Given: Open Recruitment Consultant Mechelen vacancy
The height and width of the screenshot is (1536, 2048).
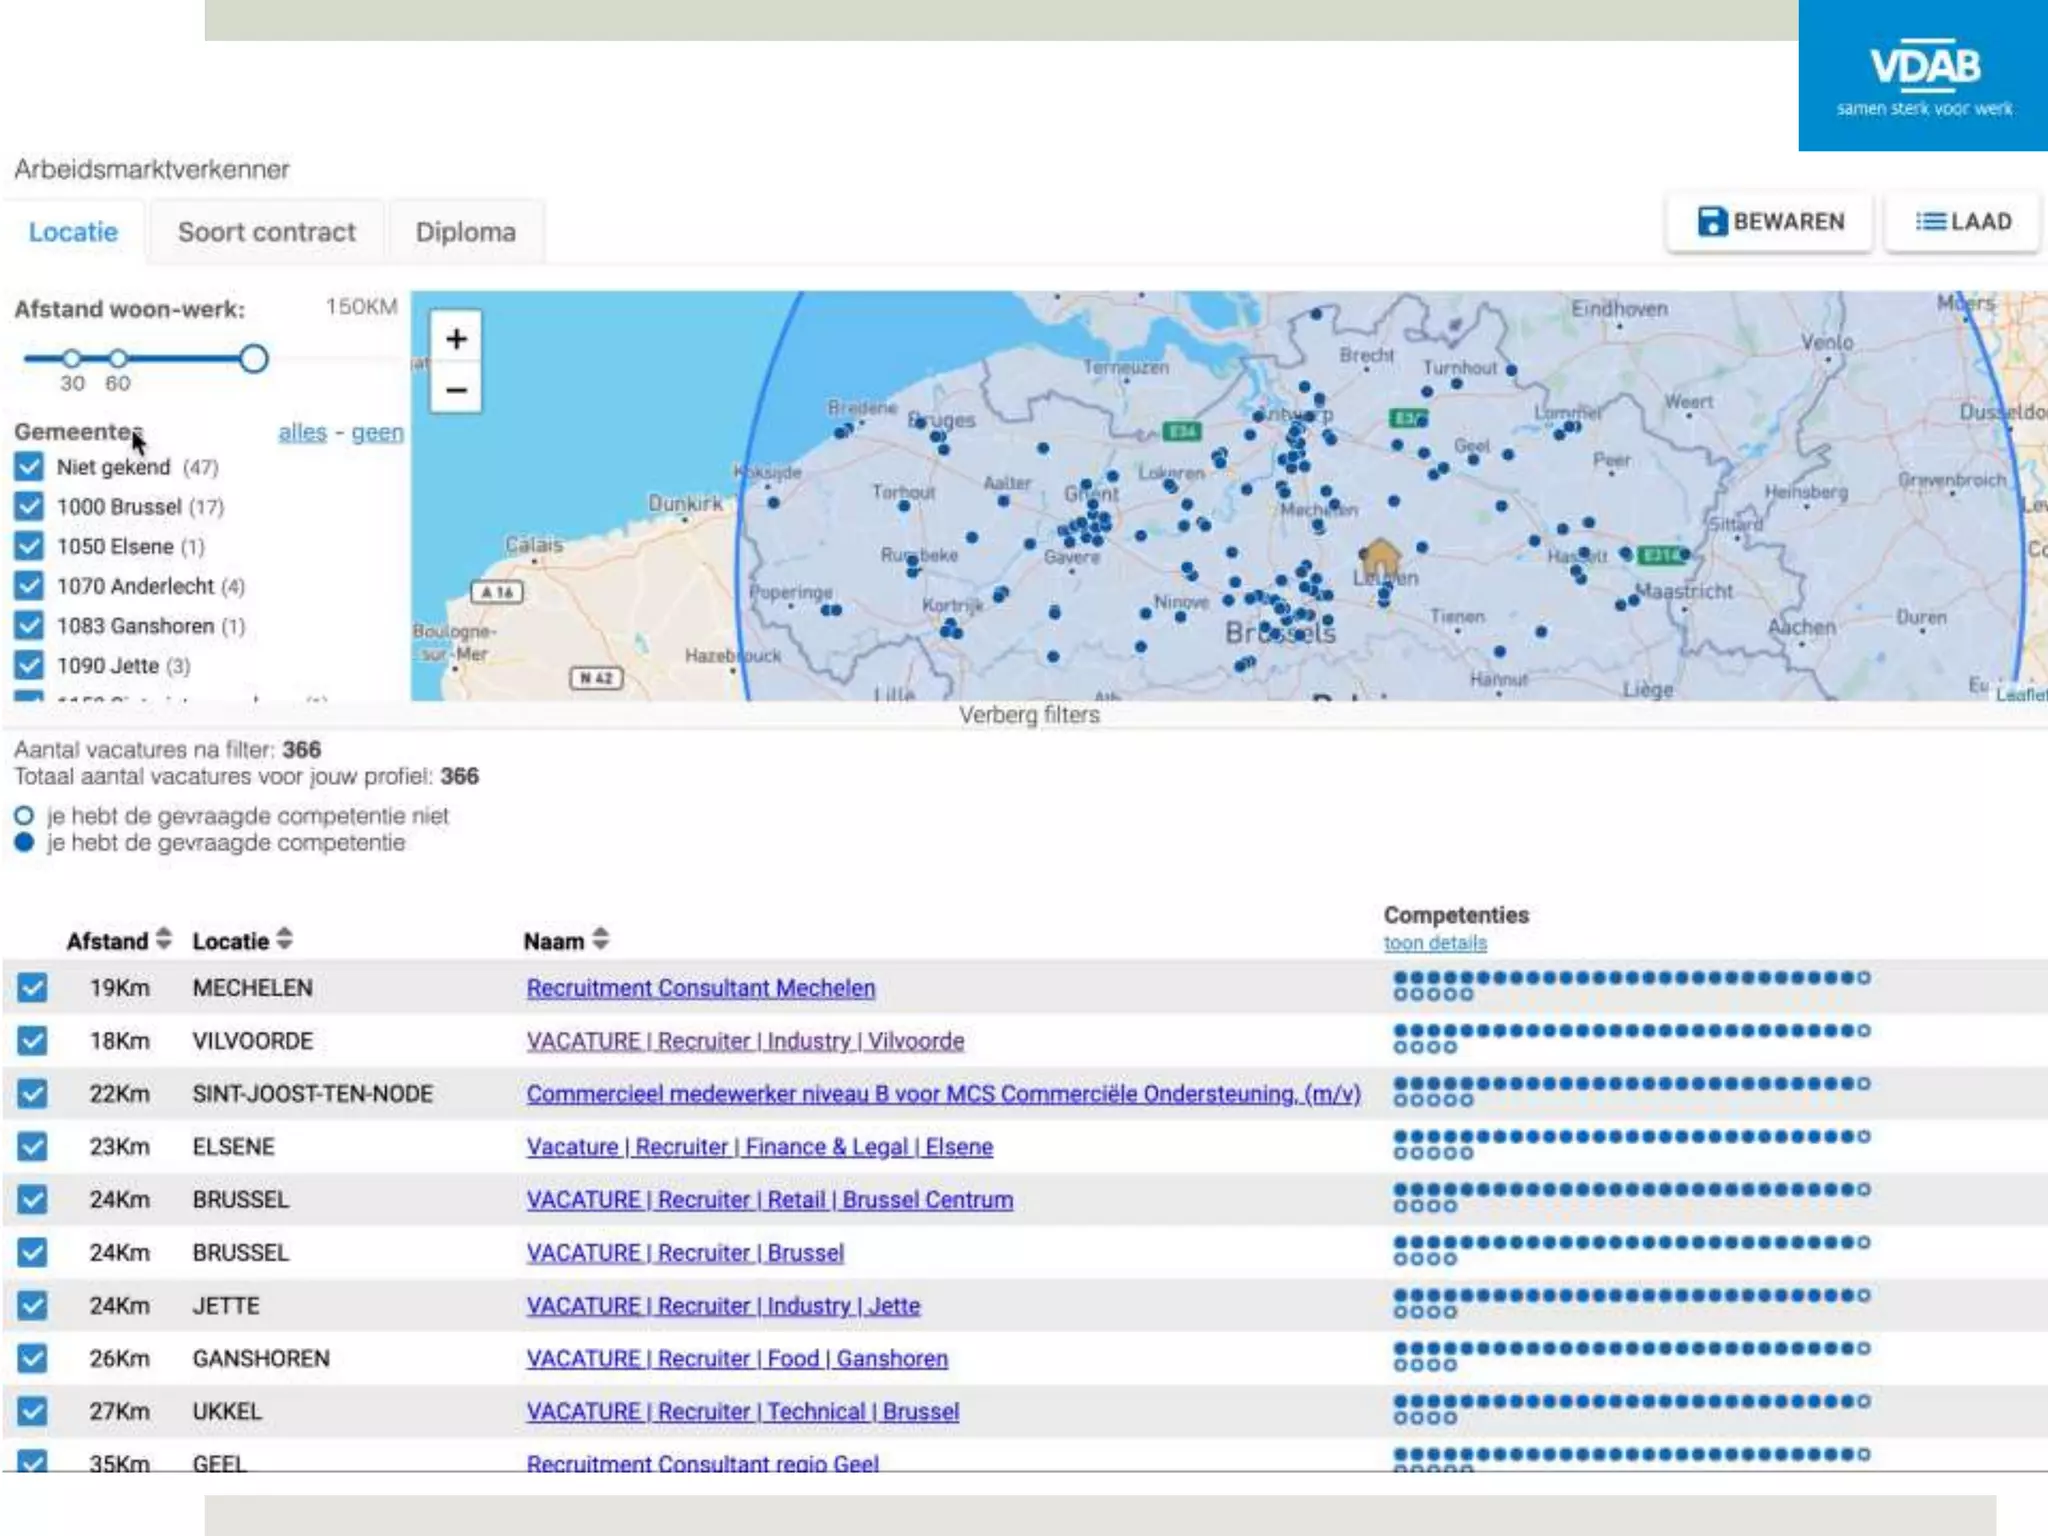Looking at the screenshot, I should [x=700, y=988].
